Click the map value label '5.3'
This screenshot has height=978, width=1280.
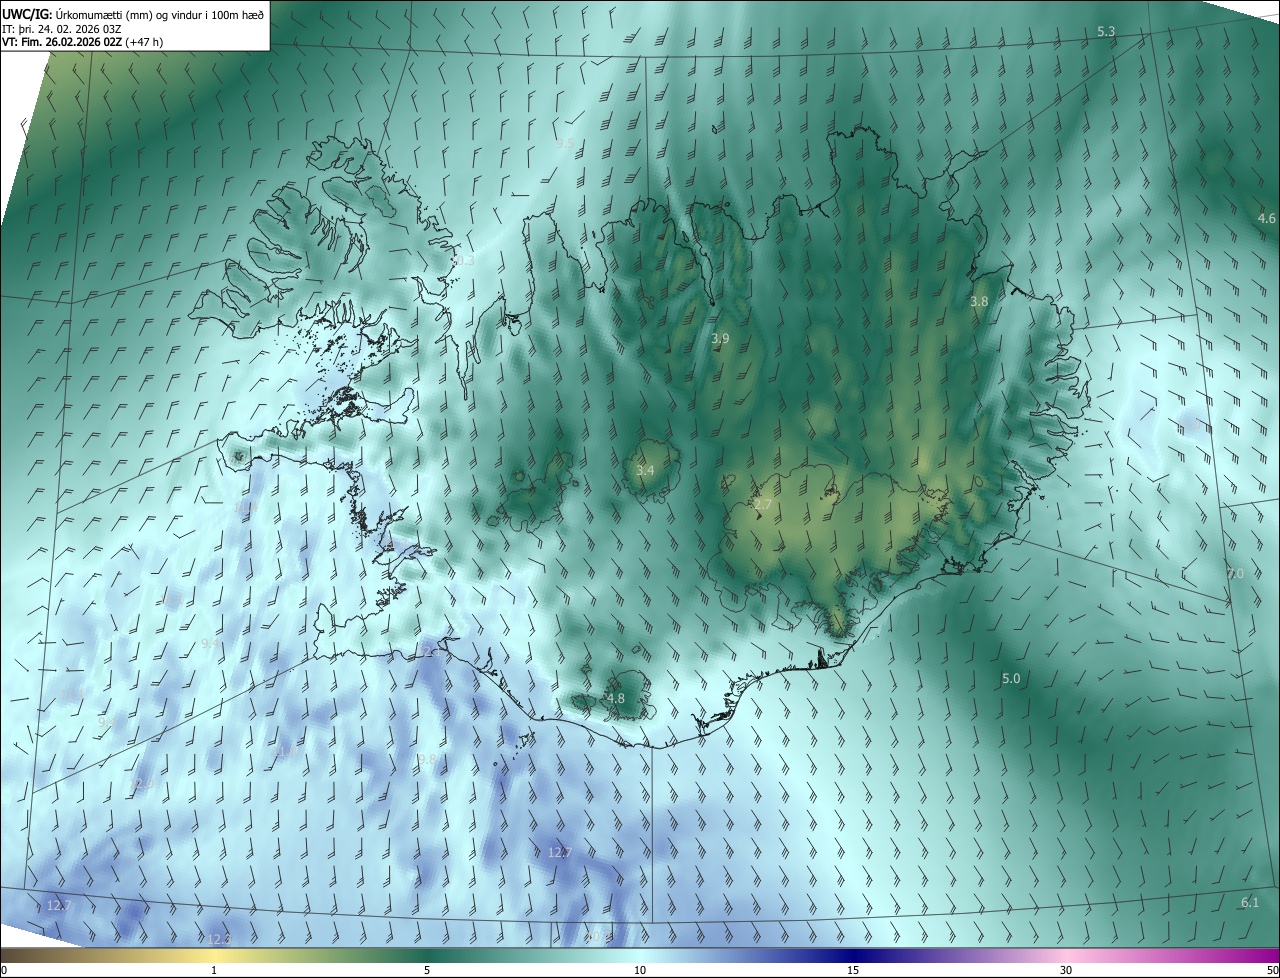coord(1106,32)
